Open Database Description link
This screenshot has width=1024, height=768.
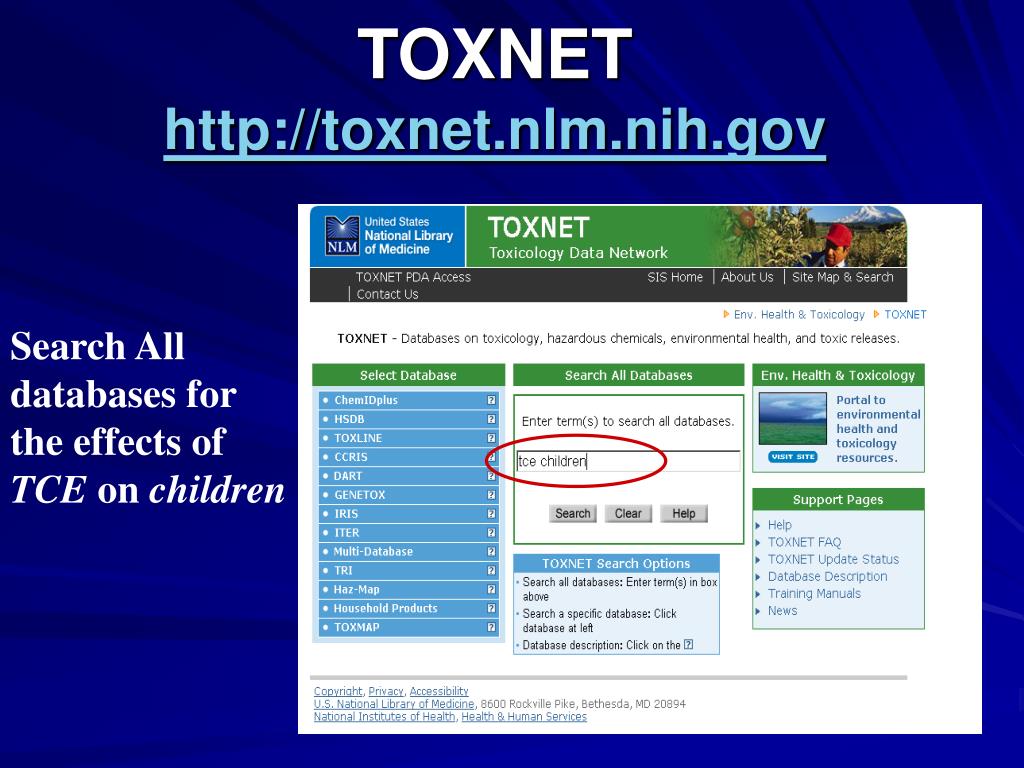coord(827,577)
